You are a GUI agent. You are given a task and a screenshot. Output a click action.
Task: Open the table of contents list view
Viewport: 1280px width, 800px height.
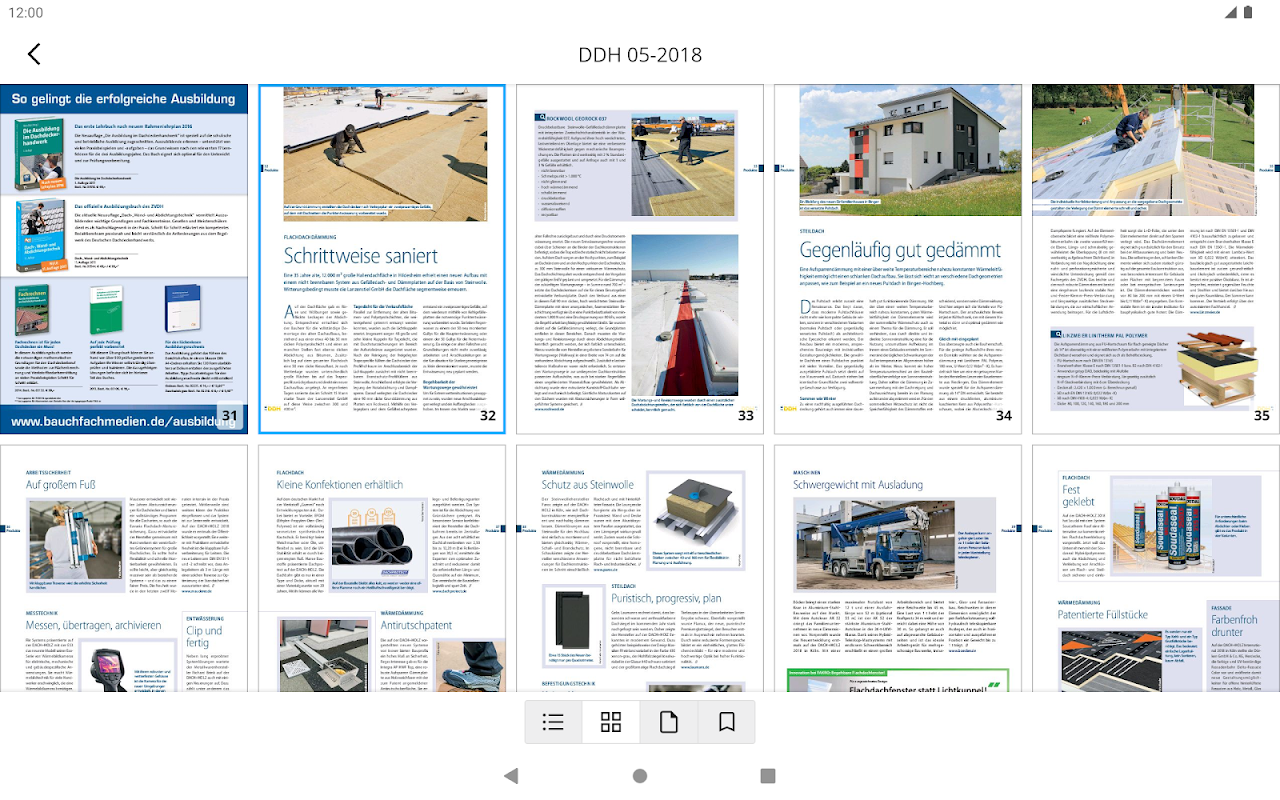pos(553,722)
